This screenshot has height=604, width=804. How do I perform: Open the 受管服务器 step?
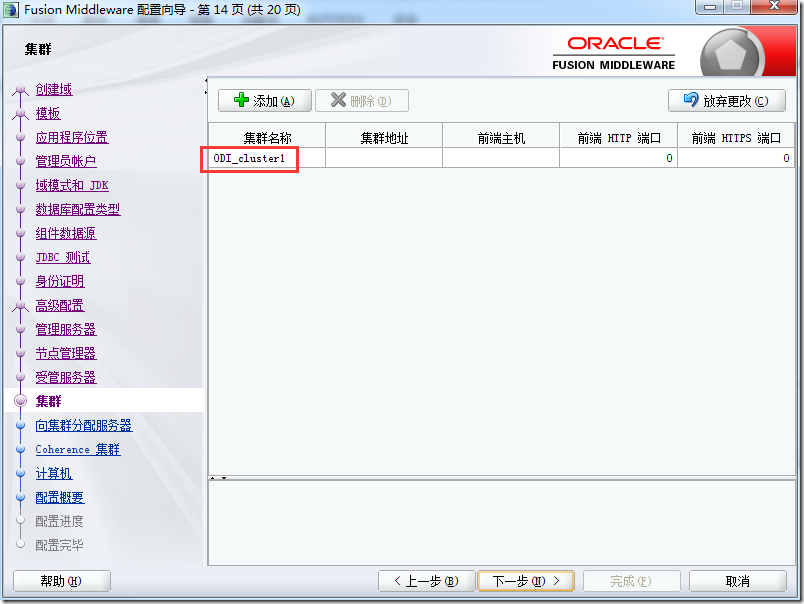click(x=66, y=377)
